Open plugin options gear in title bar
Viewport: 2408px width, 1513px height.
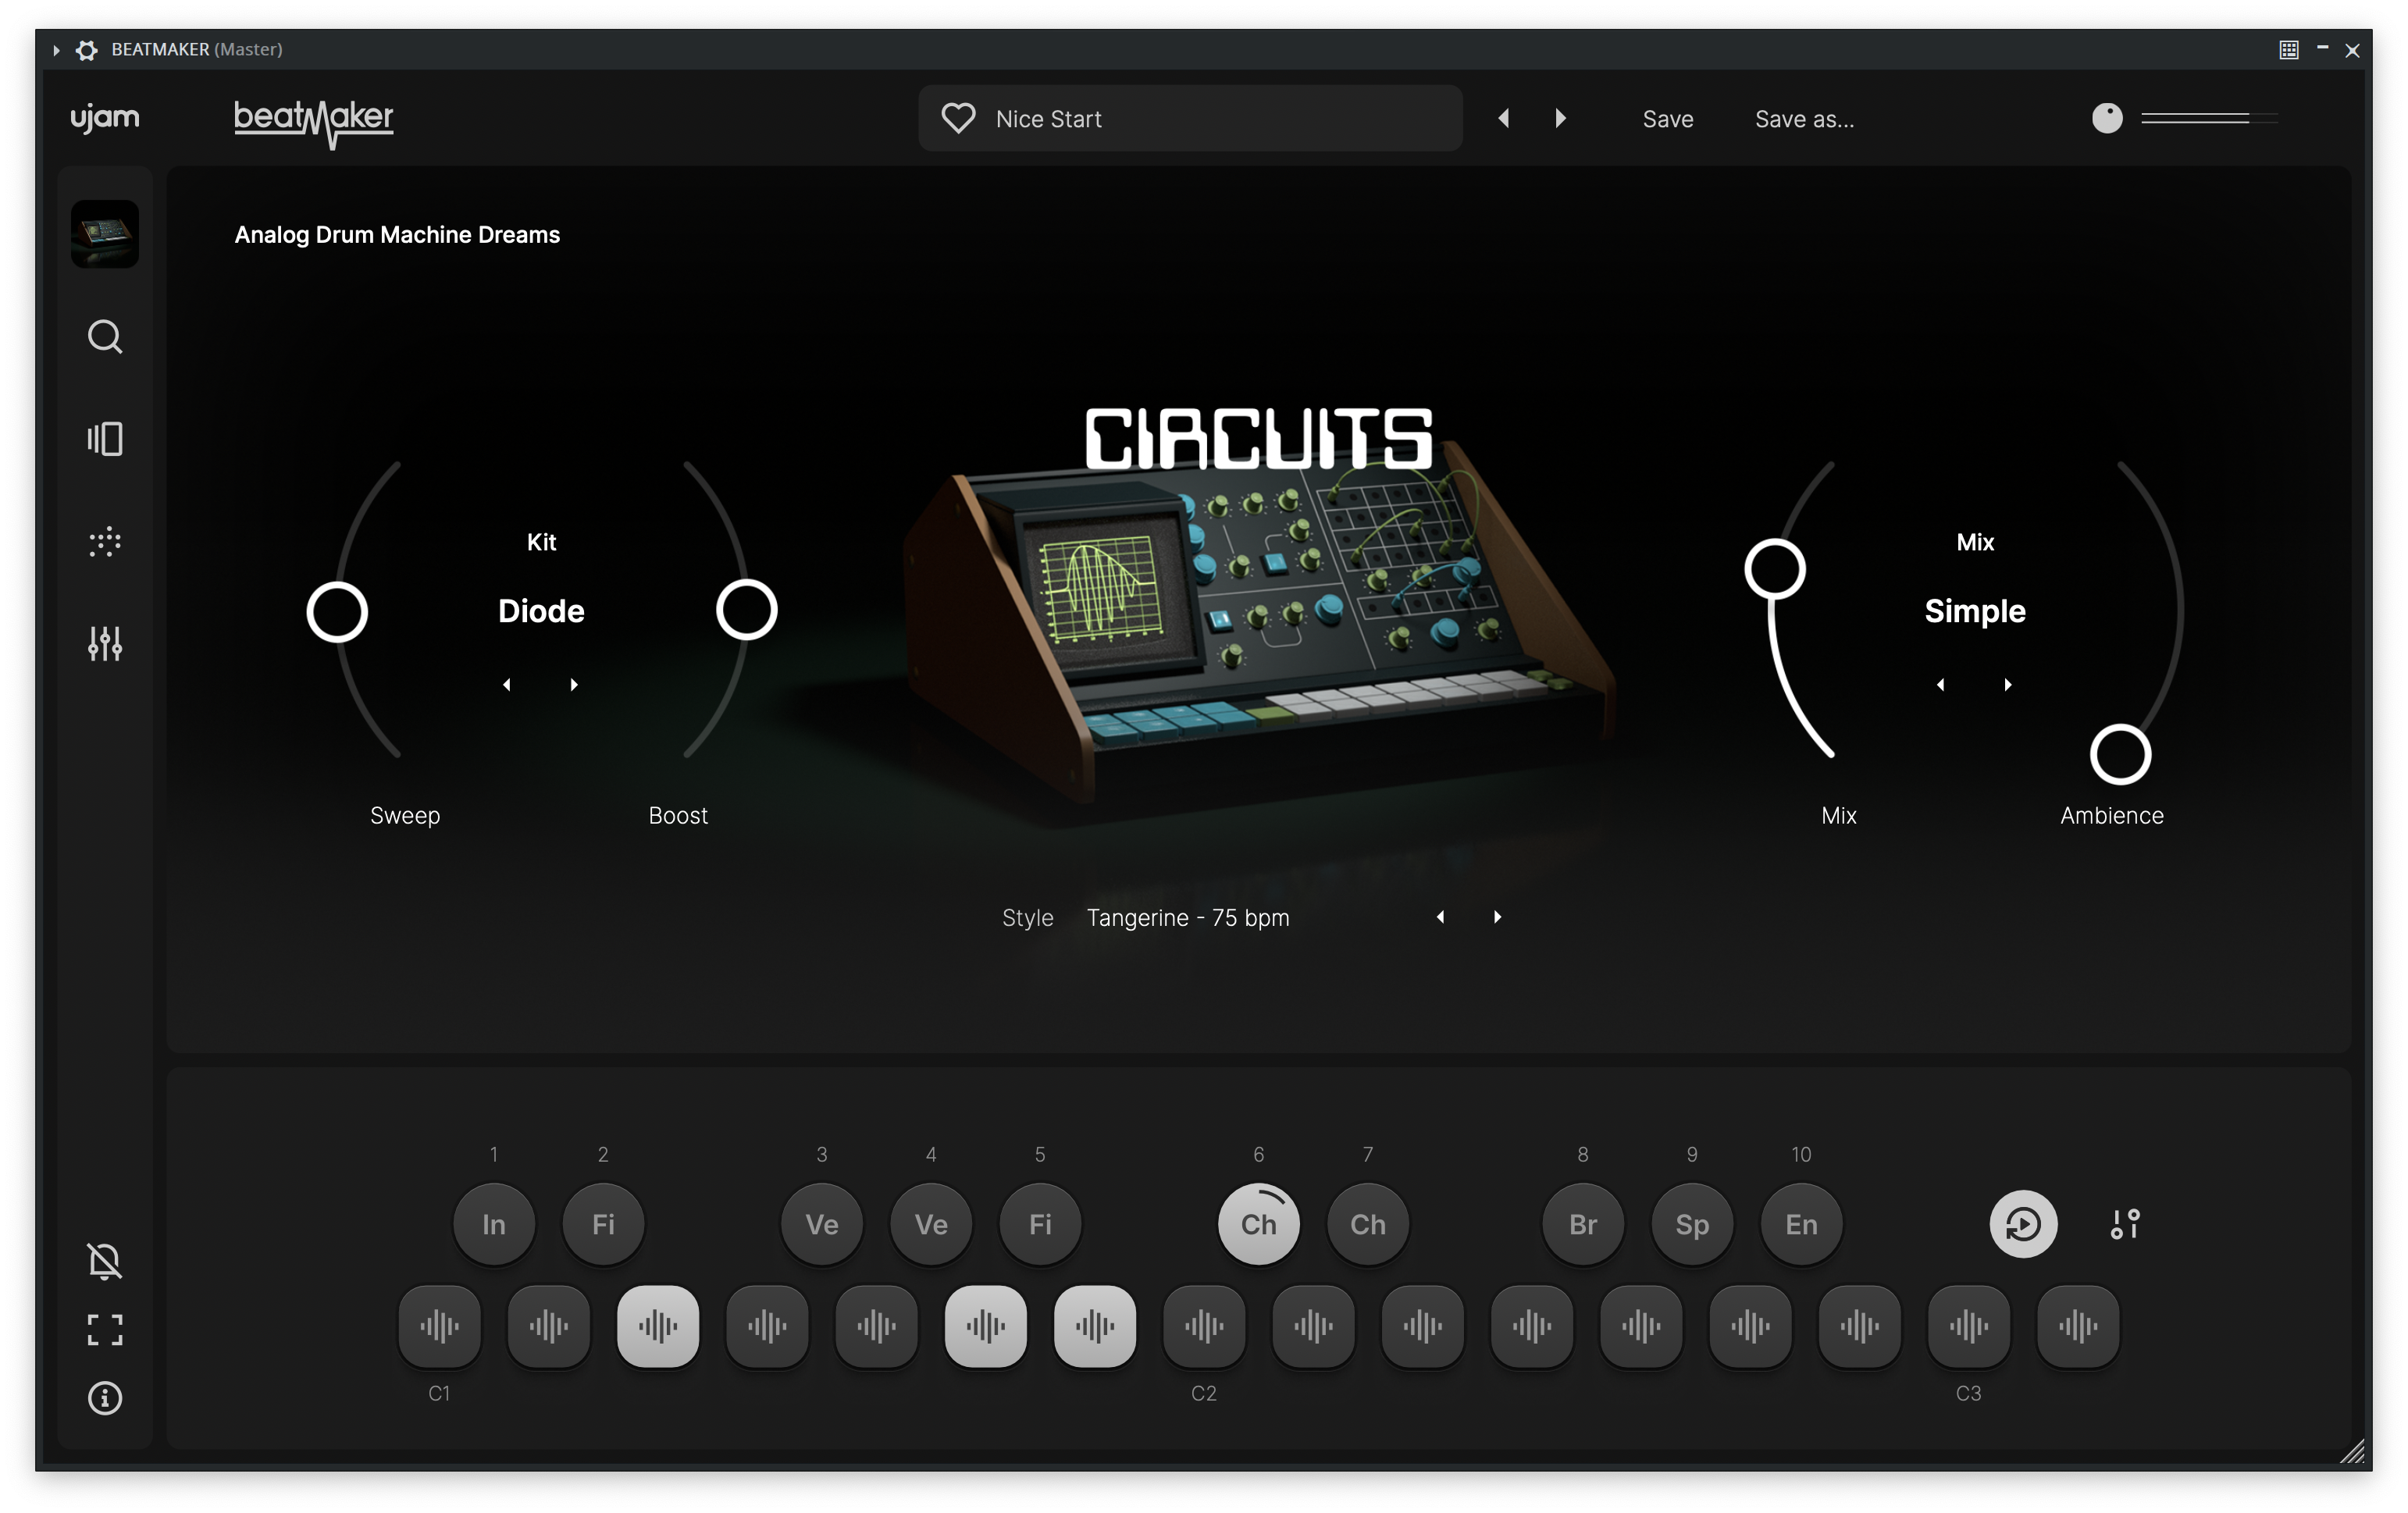tap(87, 50)
